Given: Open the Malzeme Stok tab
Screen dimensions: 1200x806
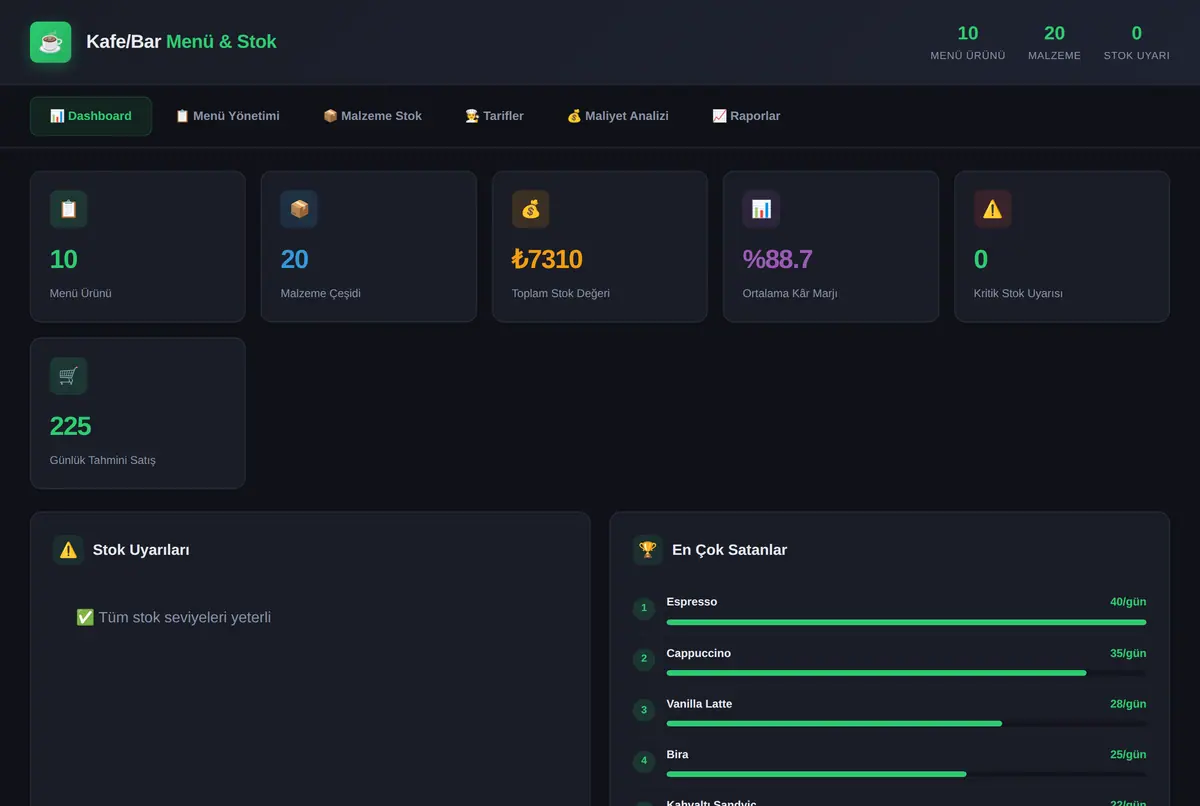Looking at the screenshot, I should [x=372, y=116].
